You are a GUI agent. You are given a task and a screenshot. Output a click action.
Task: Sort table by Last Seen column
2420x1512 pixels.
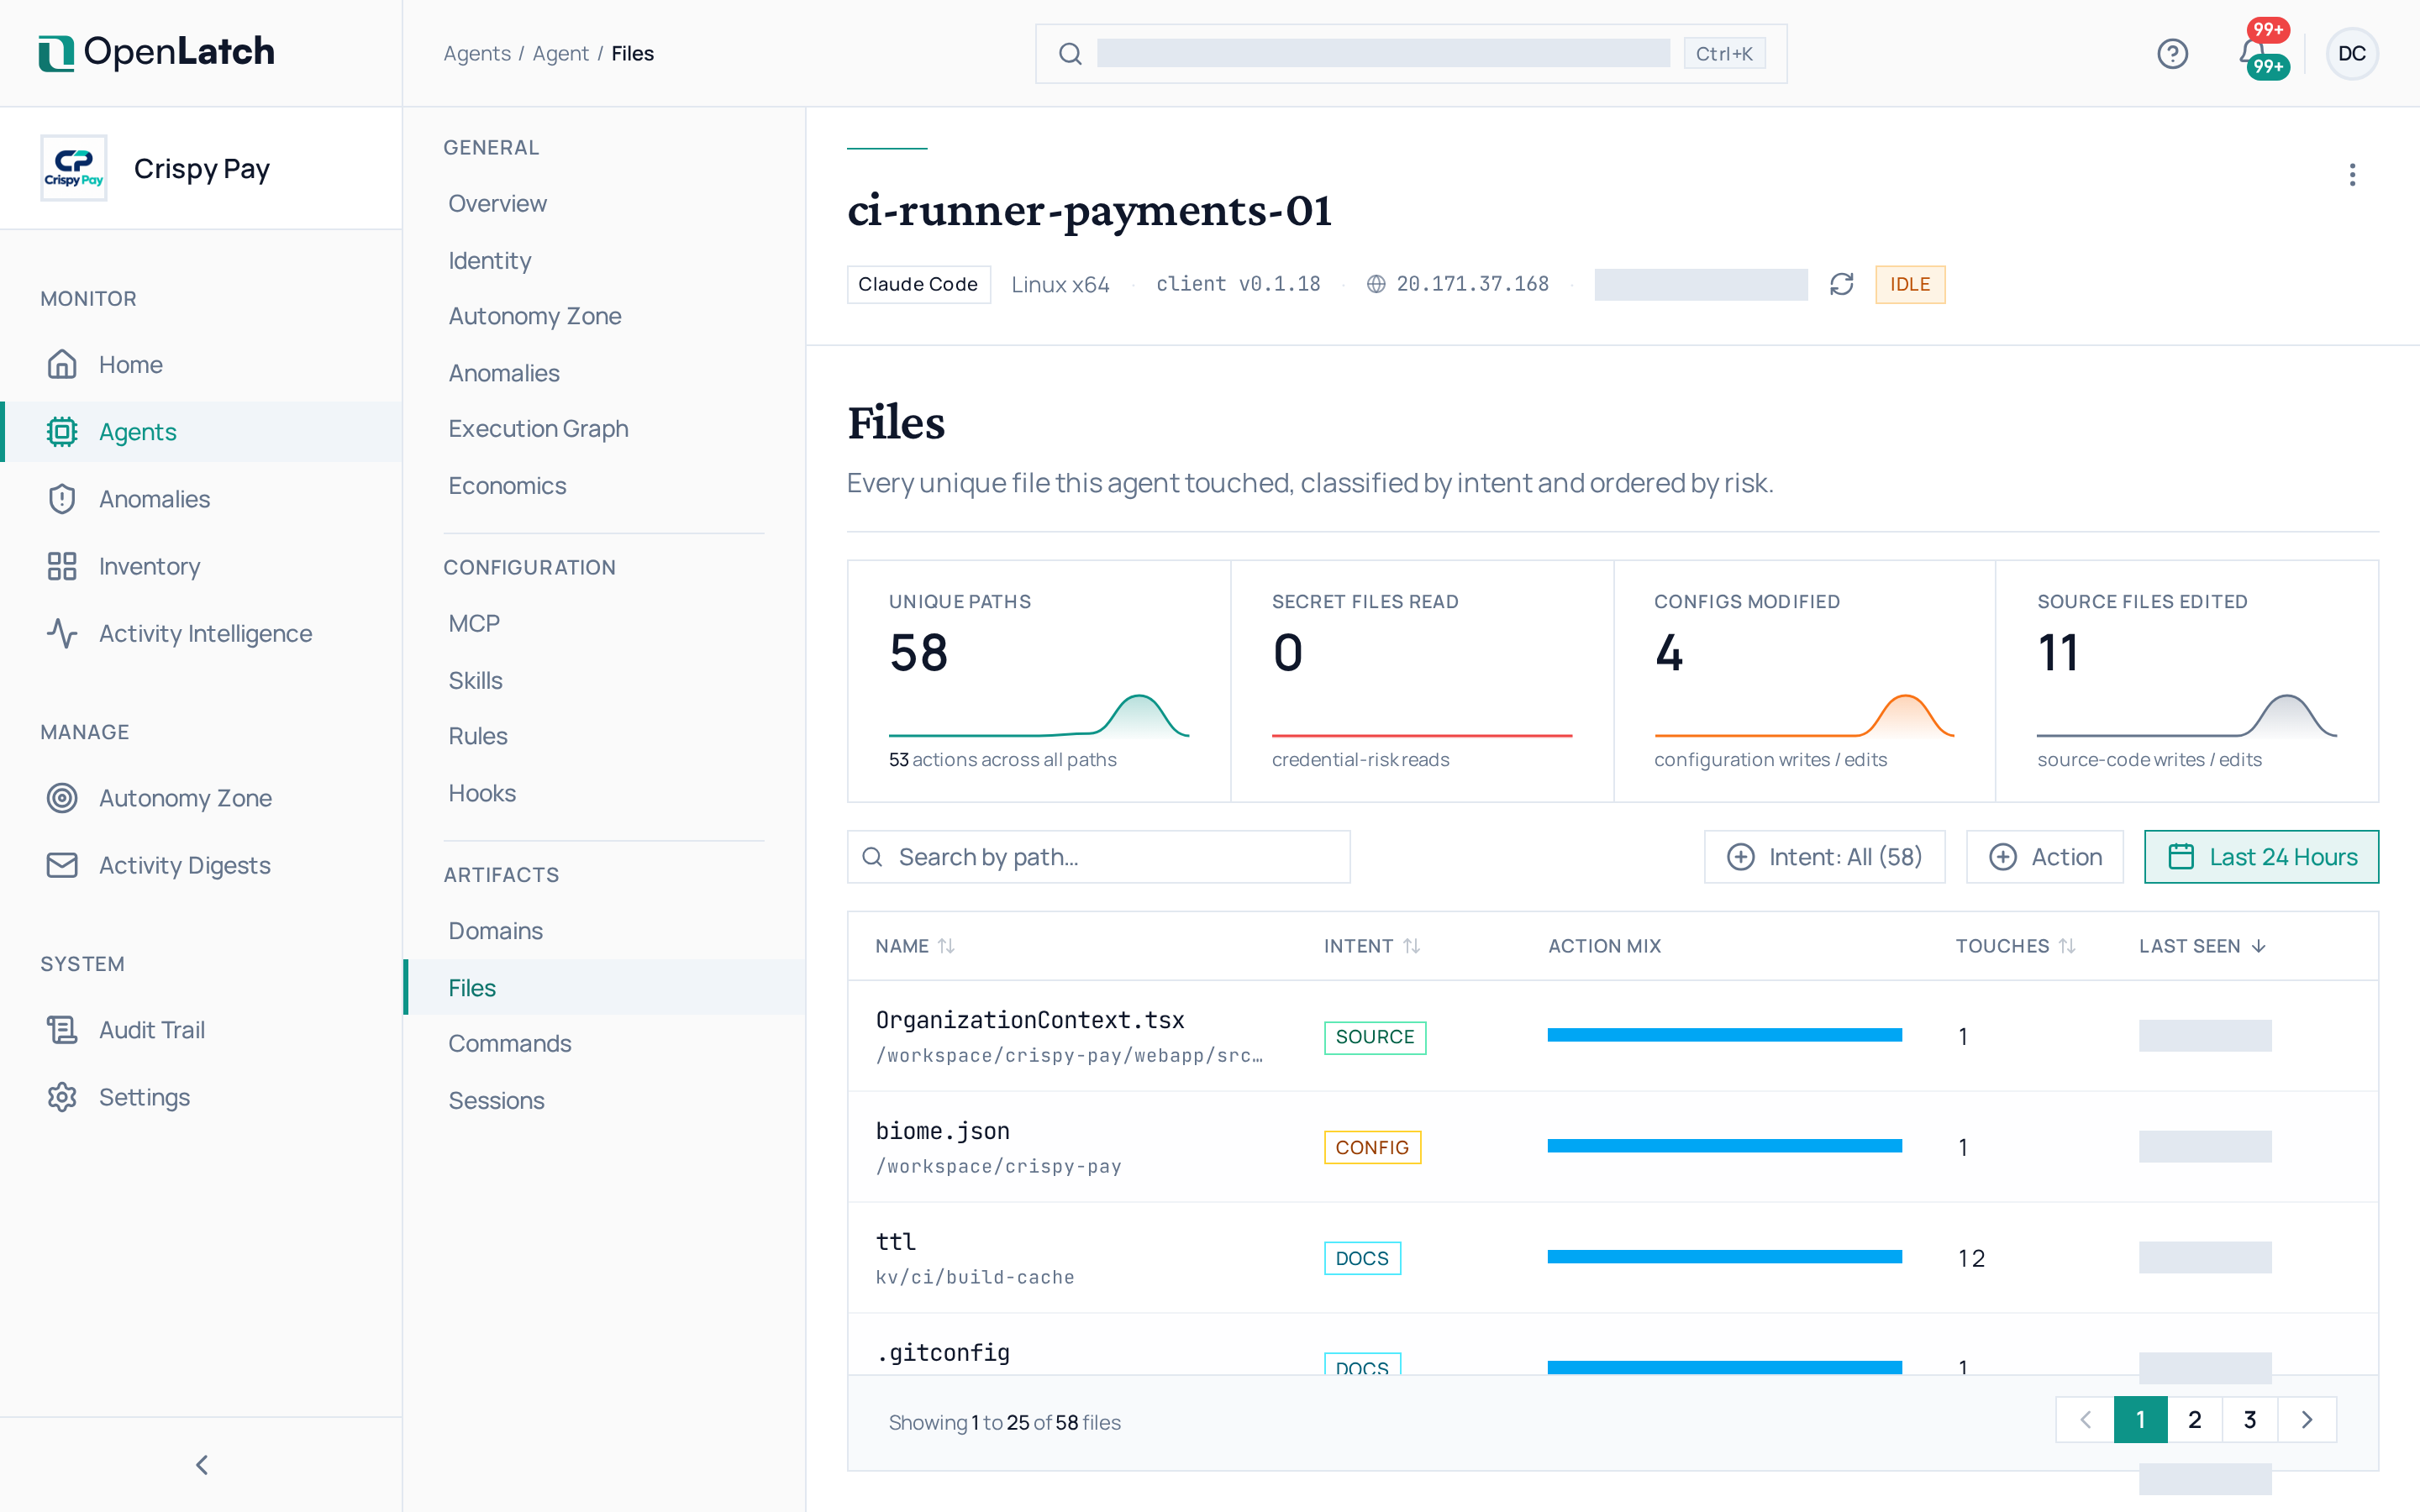tap(2202, 945)
